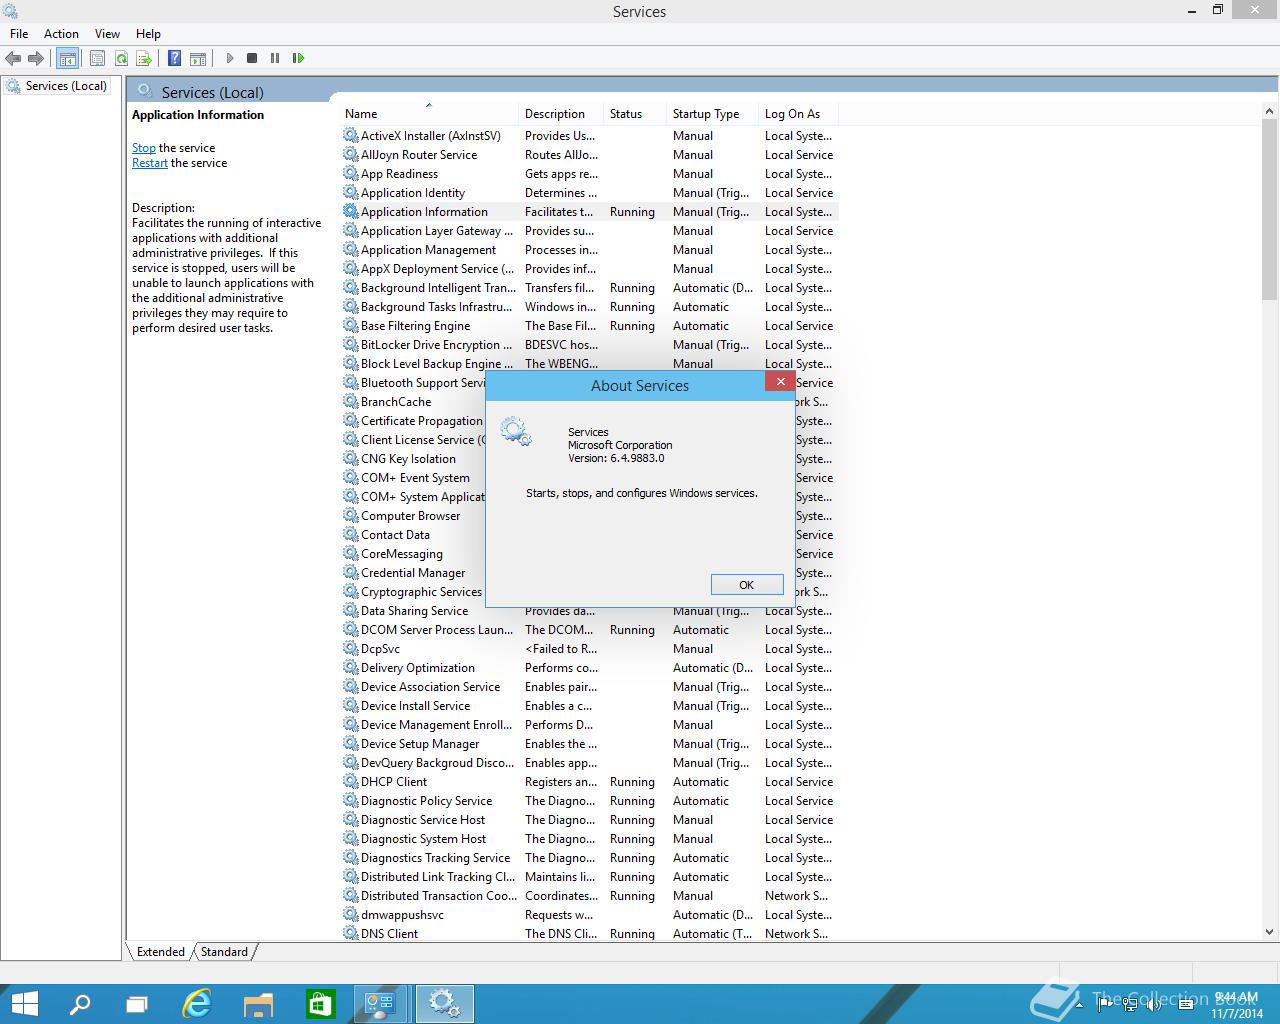Screen dimensions: 1280x1024
Task: Switch to the Extended tab
Action: coord(161,952)
